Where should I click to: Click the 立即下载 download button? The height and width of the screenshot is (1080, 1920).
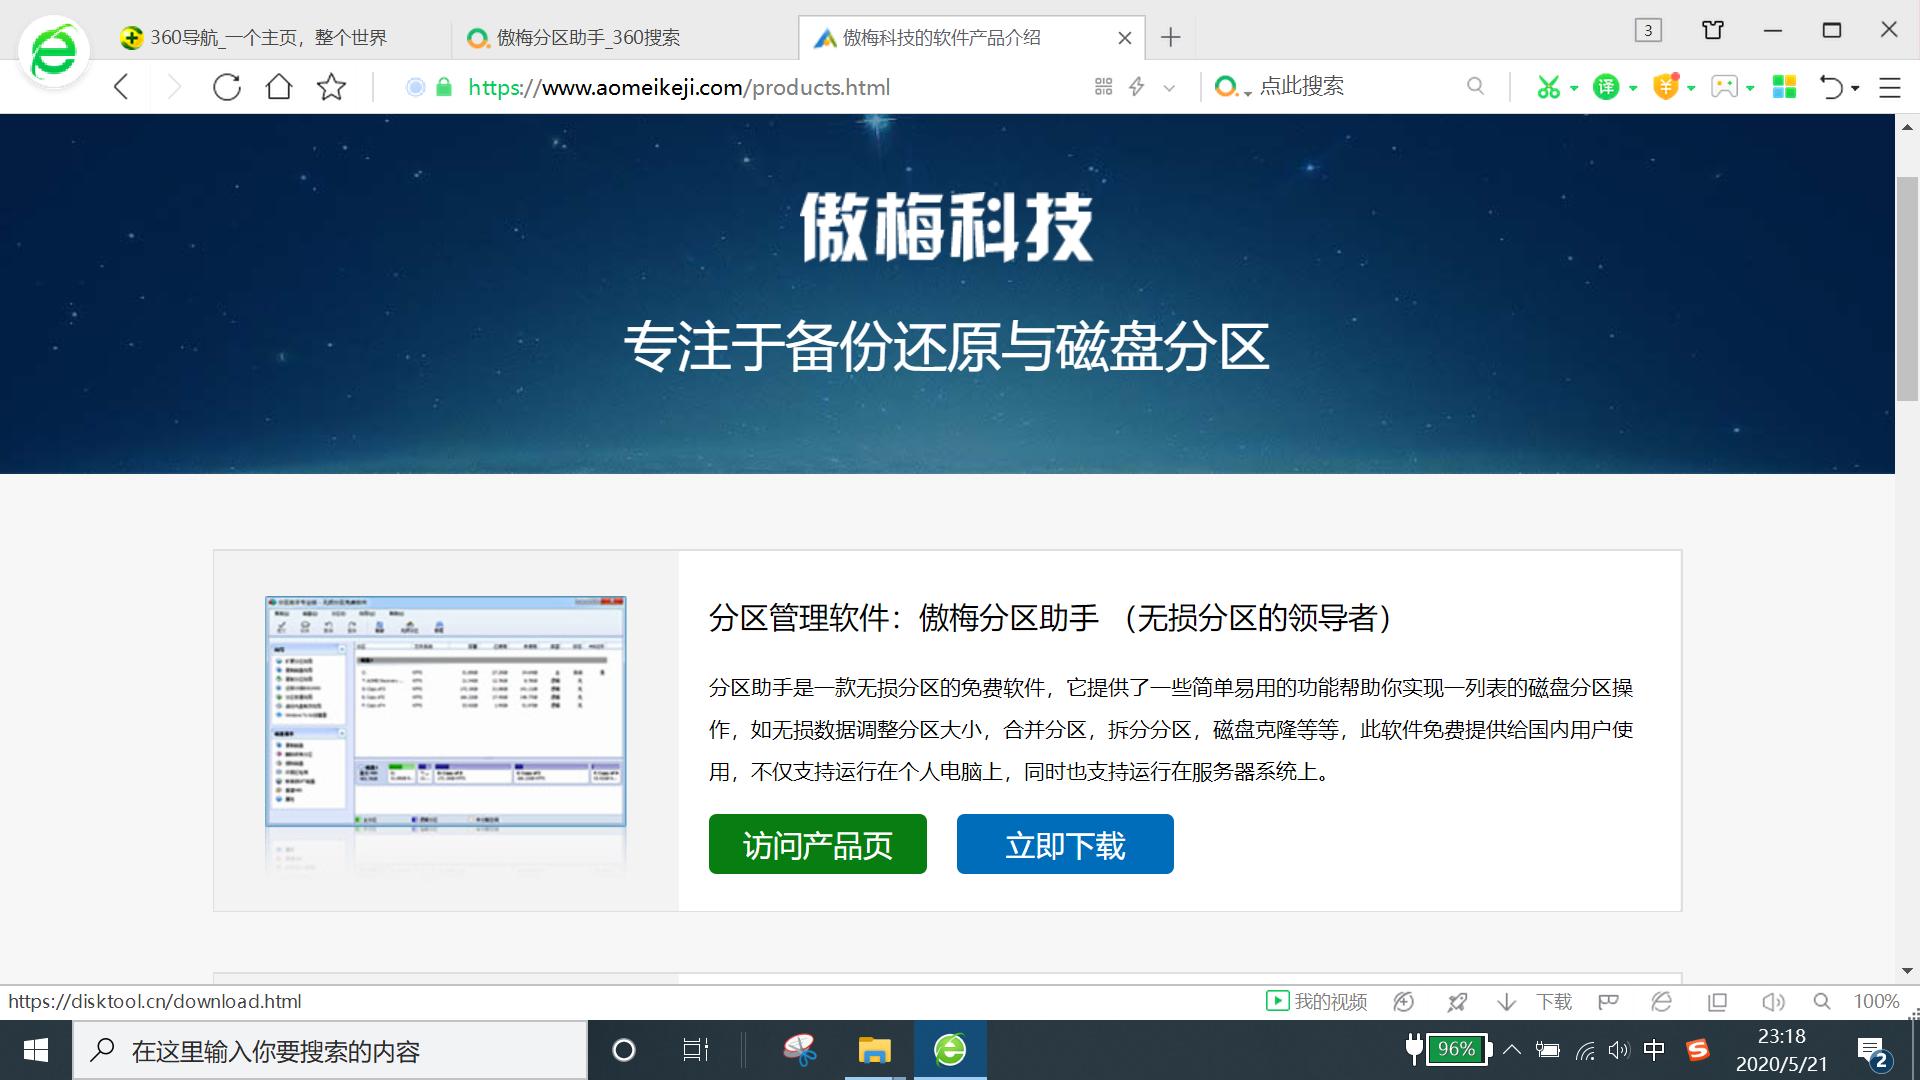pos(1064,843)
